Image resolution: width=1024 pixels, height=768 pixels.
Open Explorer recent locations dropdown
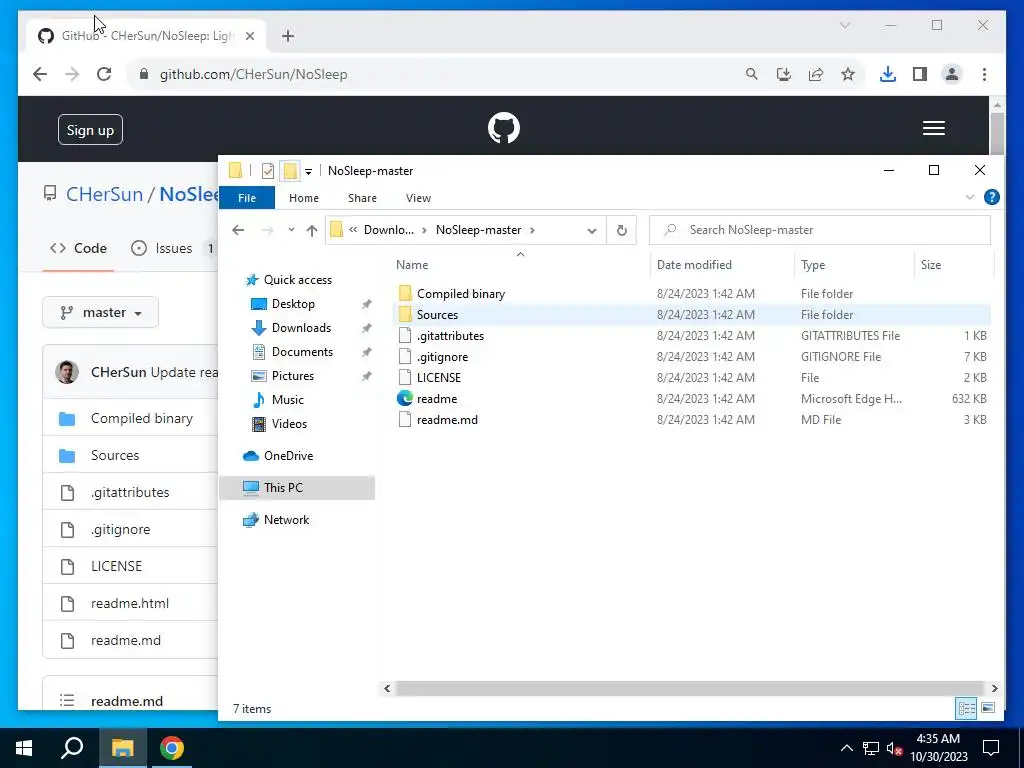[291, 230]
